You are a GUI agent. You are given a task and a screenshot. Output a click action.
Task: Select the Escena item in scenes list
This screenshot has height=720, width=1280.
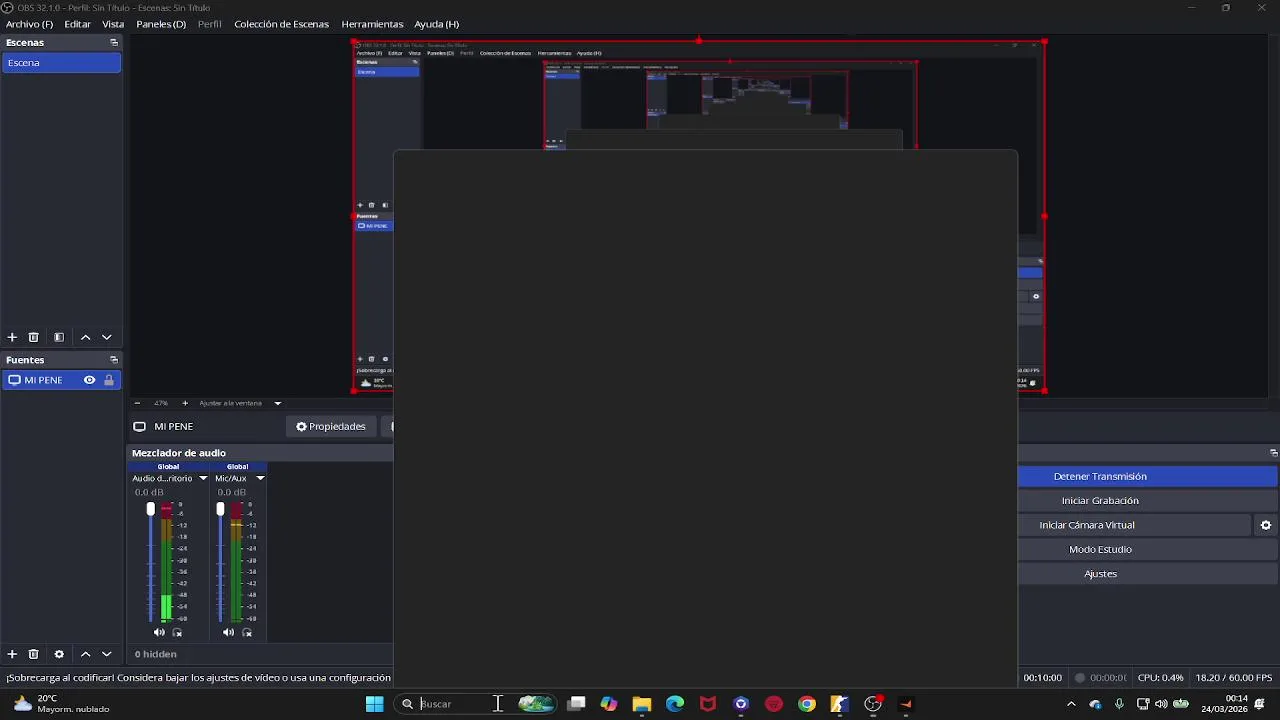click(x=61, y=63)
